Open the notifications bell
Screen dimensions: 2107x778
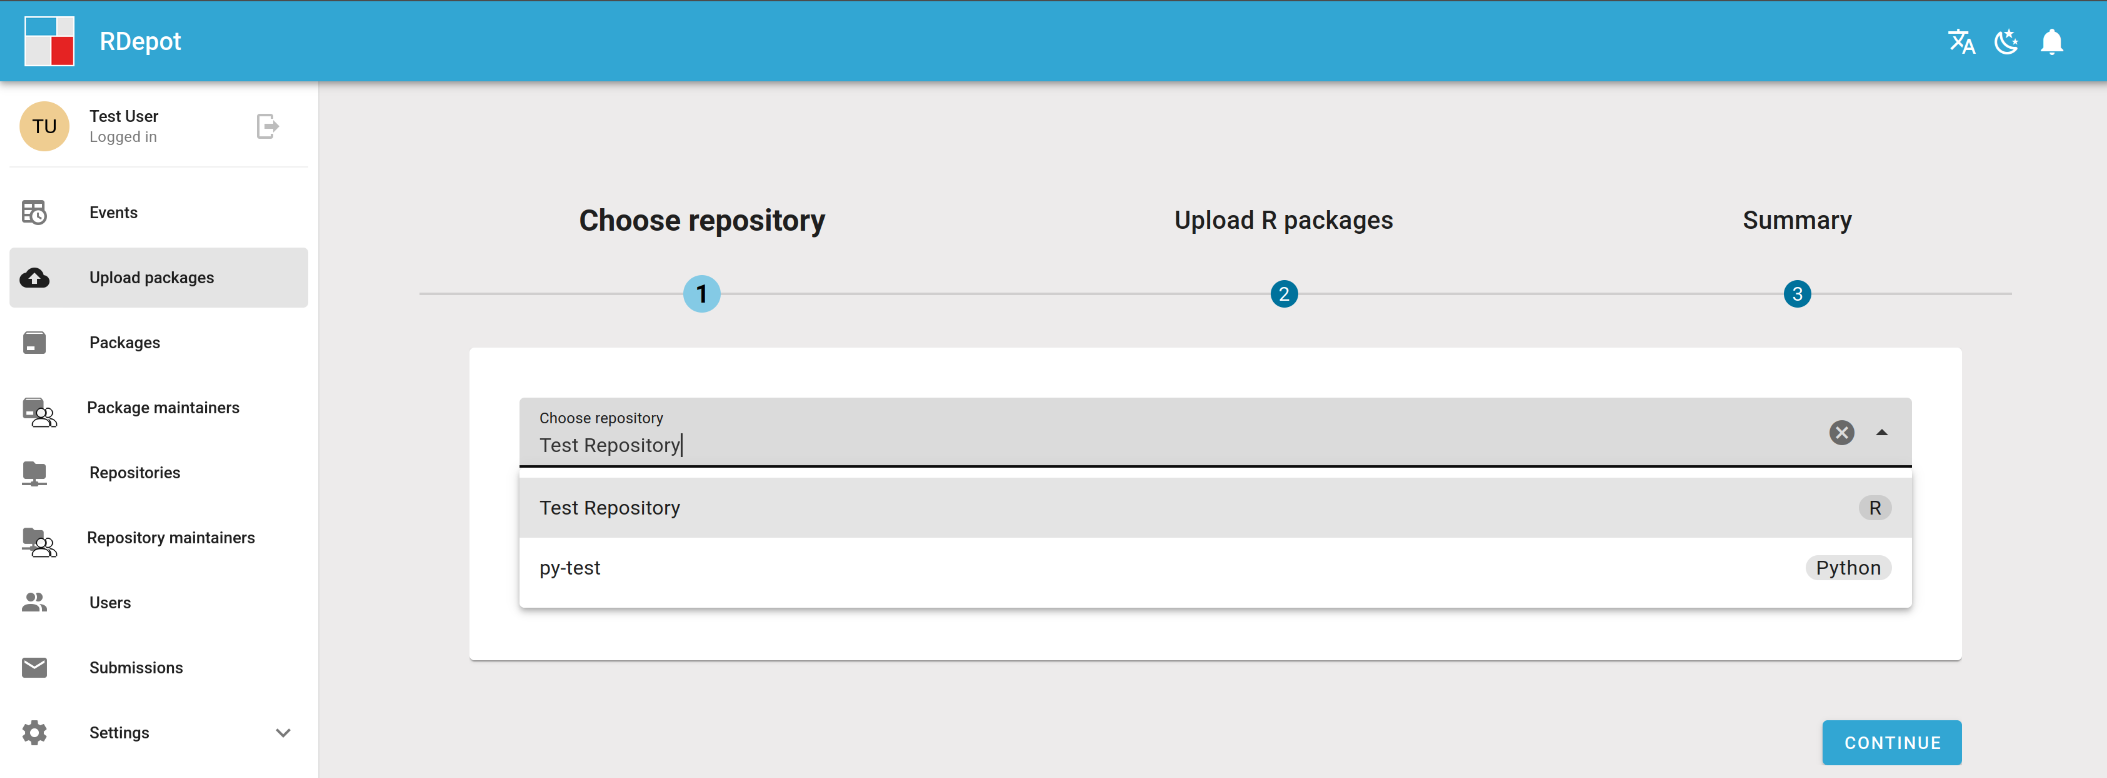[x=2052, y=41]
